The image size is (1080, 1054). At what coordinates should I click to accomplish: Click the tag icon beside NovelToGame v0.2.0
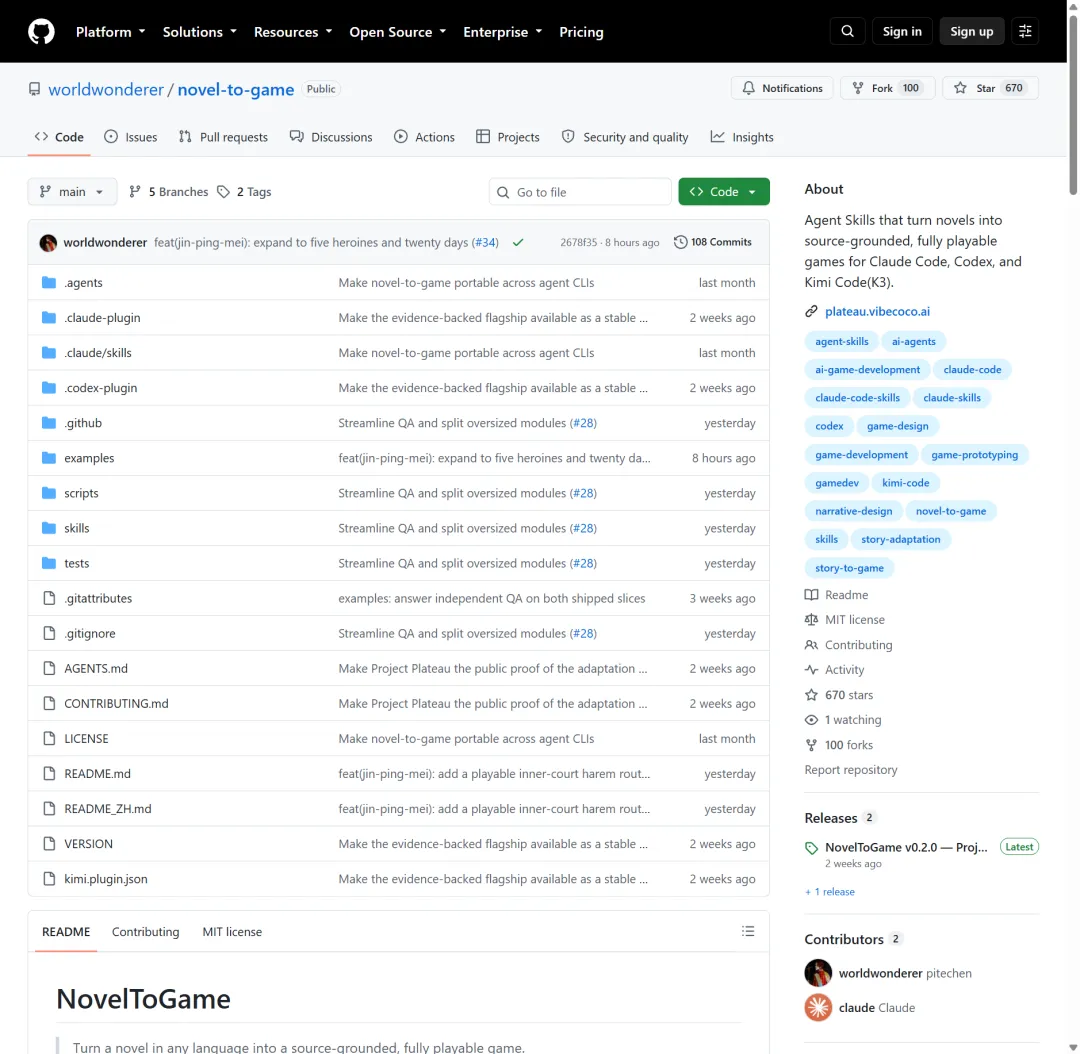click(x=811, y=848)
